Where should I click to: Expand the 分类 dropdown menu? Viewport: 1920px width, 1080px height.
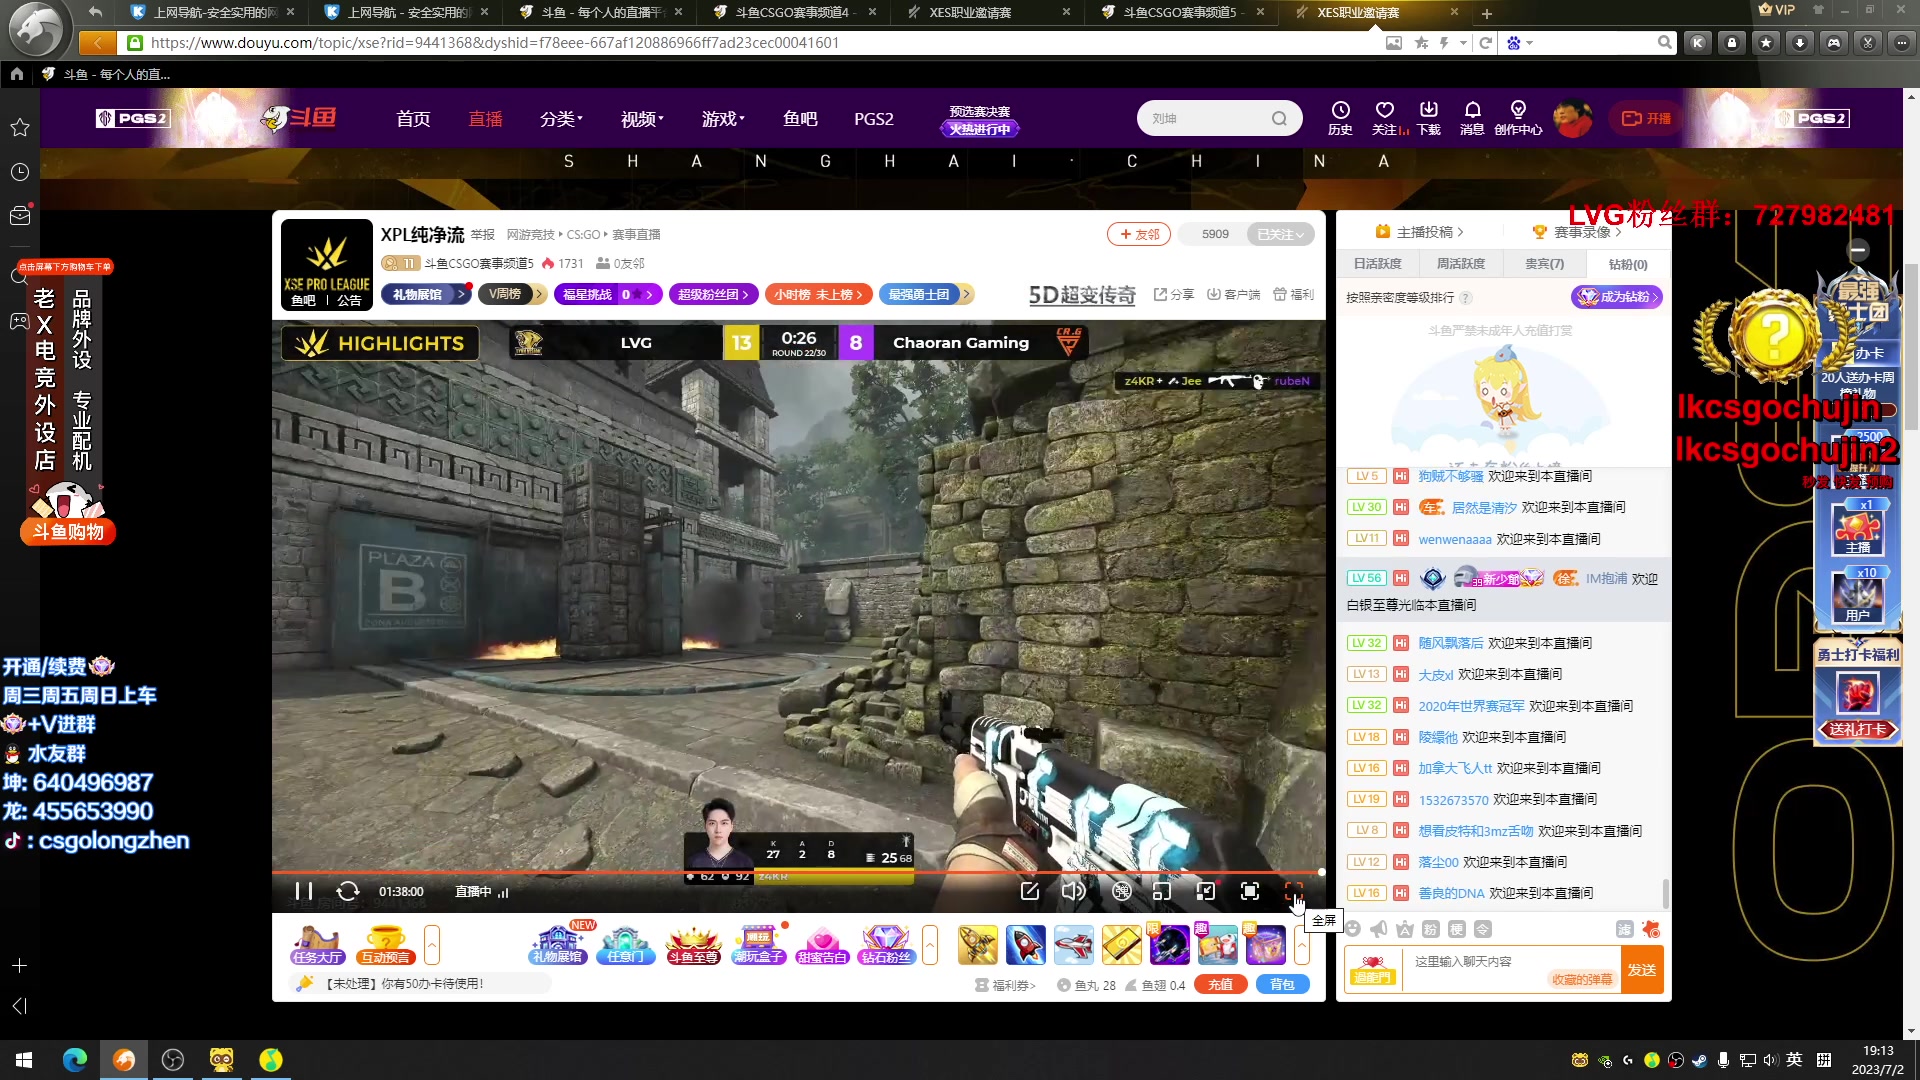point(561,119)
